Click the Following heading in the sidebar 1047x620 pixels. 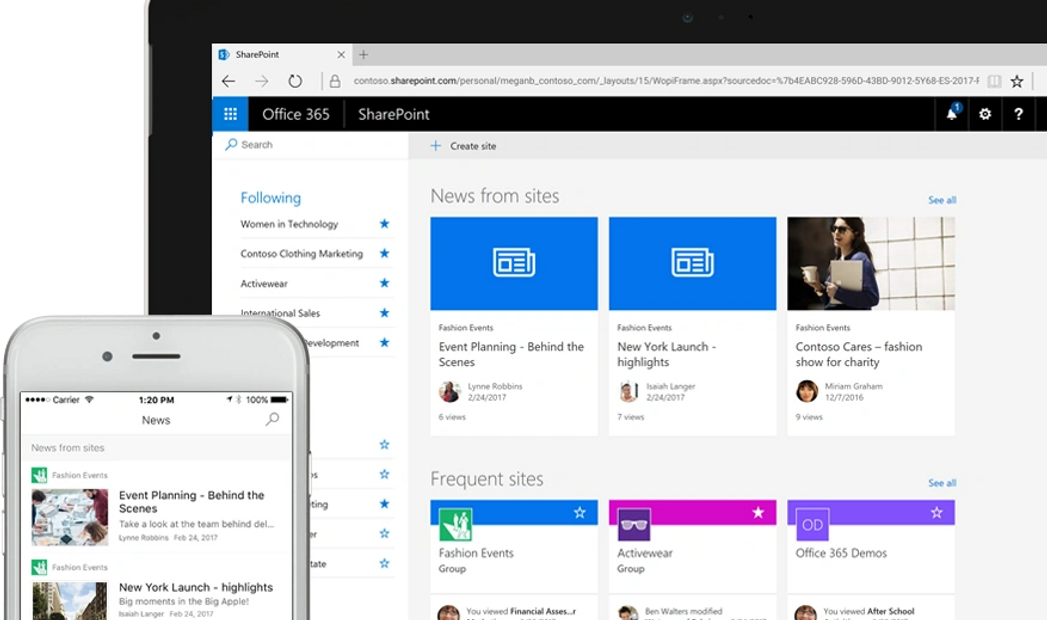tap(270, 198)
